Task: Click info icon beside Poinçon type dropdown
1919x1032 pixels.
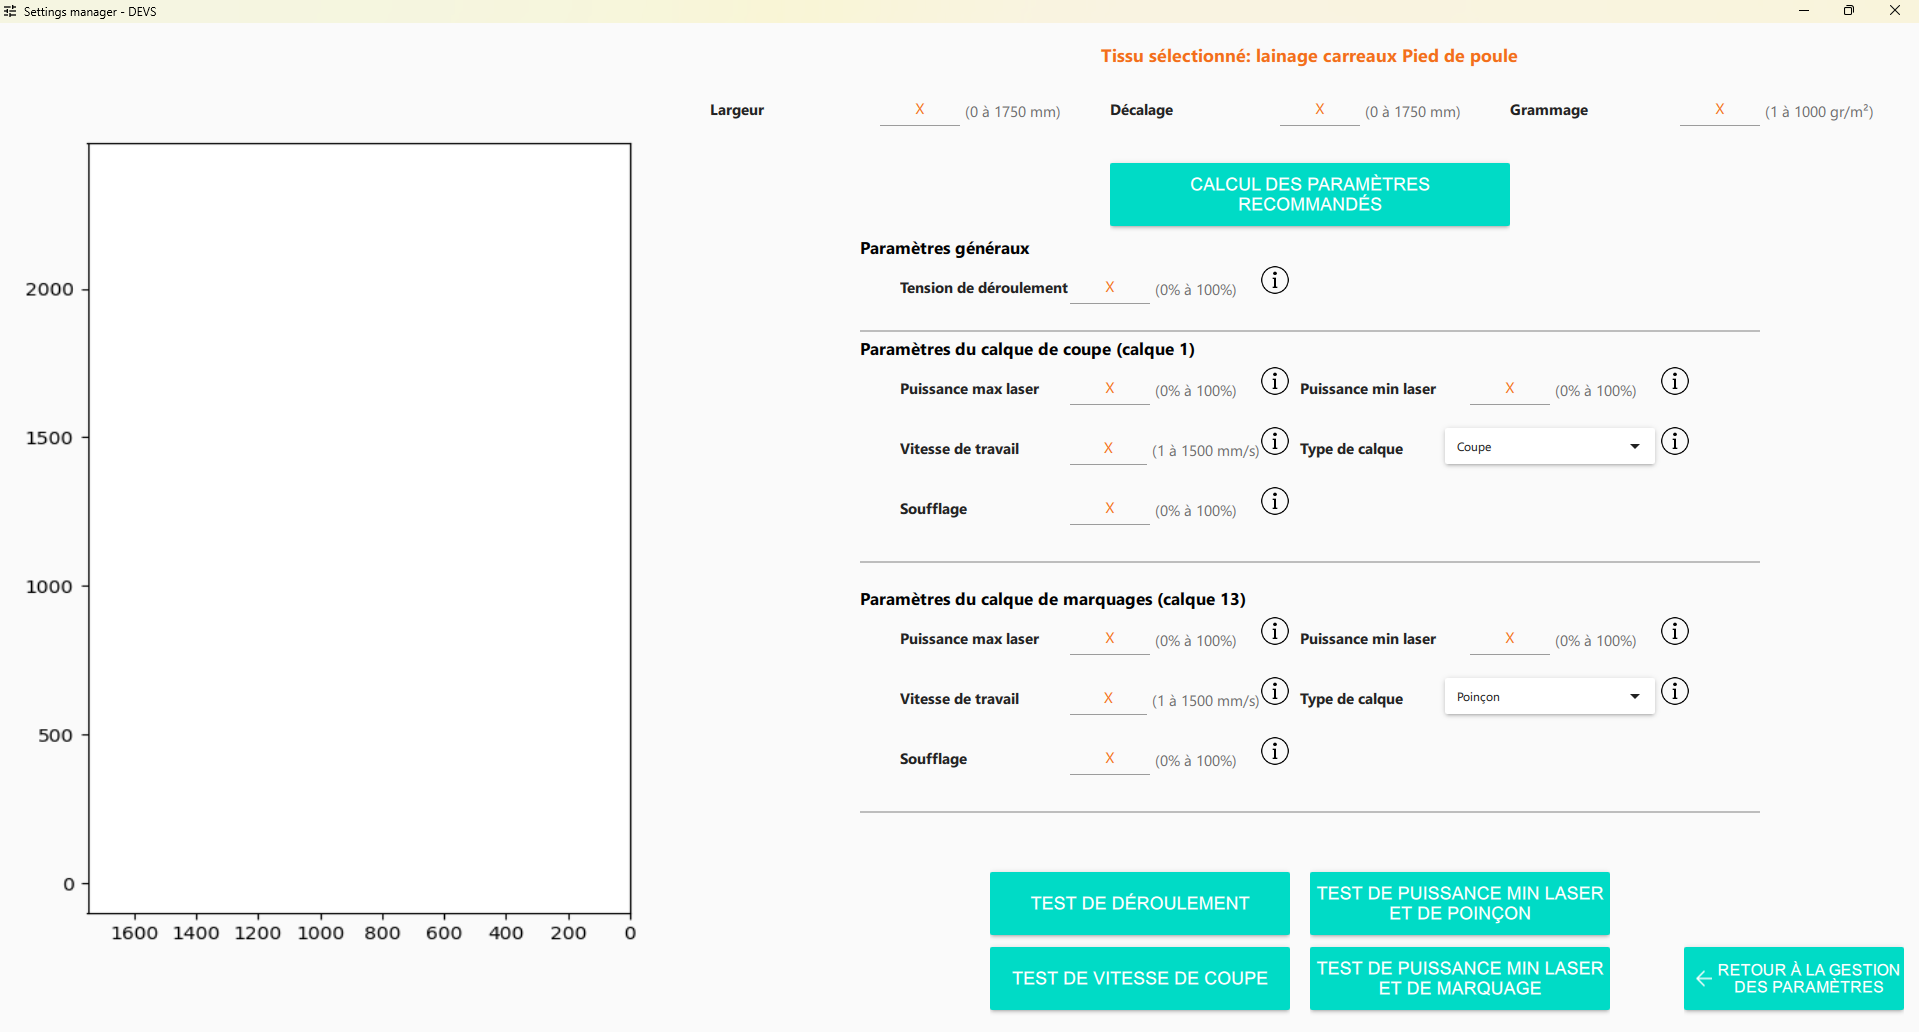Action: 1674,691
